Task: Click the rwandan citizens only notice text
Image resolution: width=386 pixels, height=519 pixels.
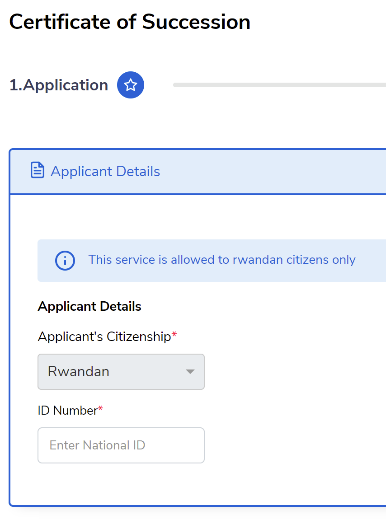Action: coord(222,260)
